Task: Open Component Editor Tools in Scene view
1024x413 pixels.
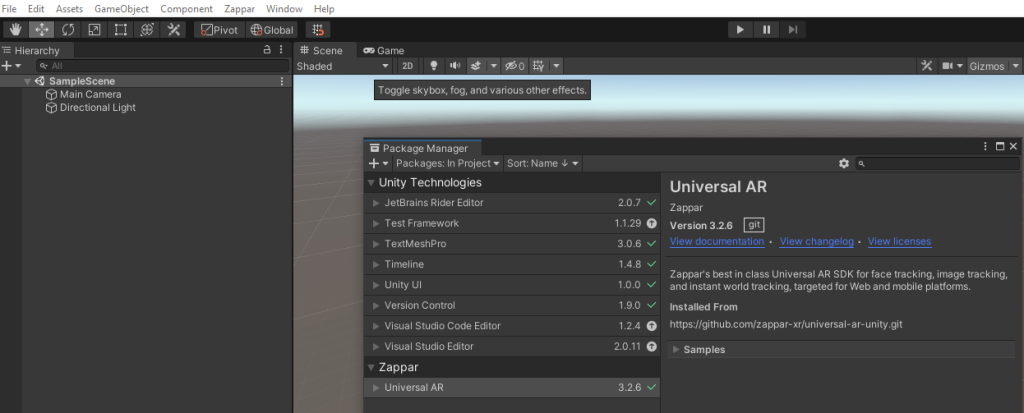Action: [x=926, y=66]
